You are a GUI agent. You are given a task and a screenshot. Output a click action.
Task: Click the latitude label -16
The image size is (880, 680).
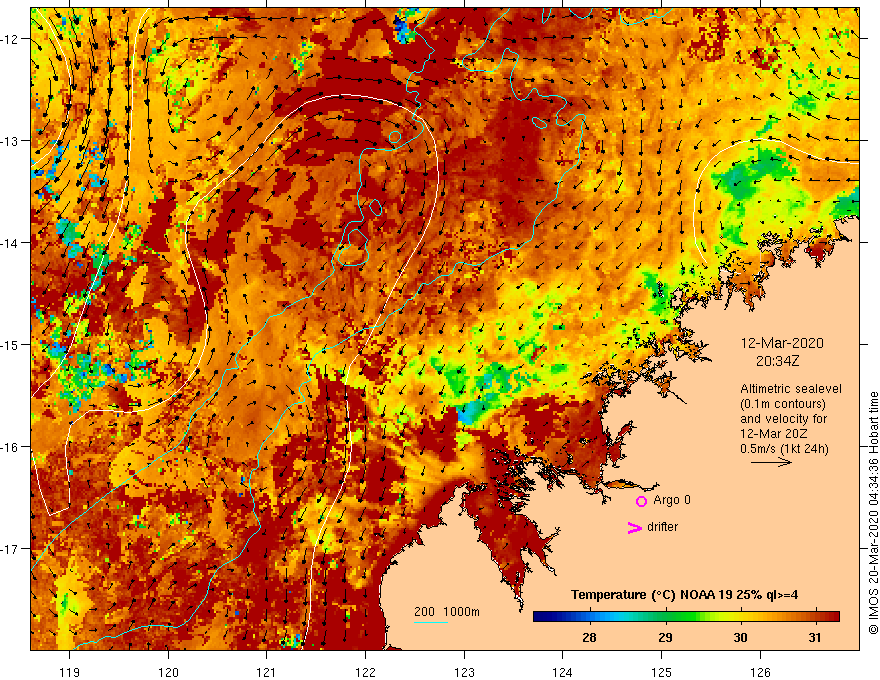pyautogui.click(x=11, y=447)
